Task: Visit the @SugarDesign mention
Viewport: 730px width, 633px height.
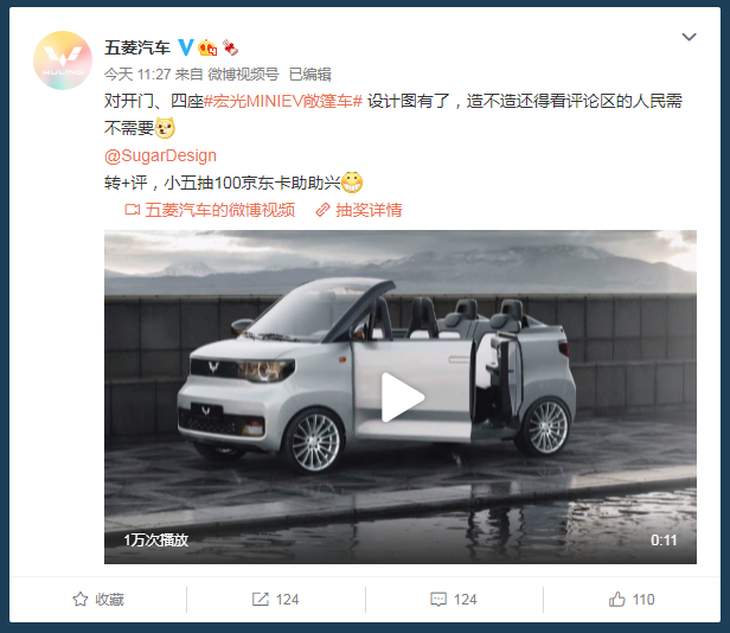Action: coord(161,155)
